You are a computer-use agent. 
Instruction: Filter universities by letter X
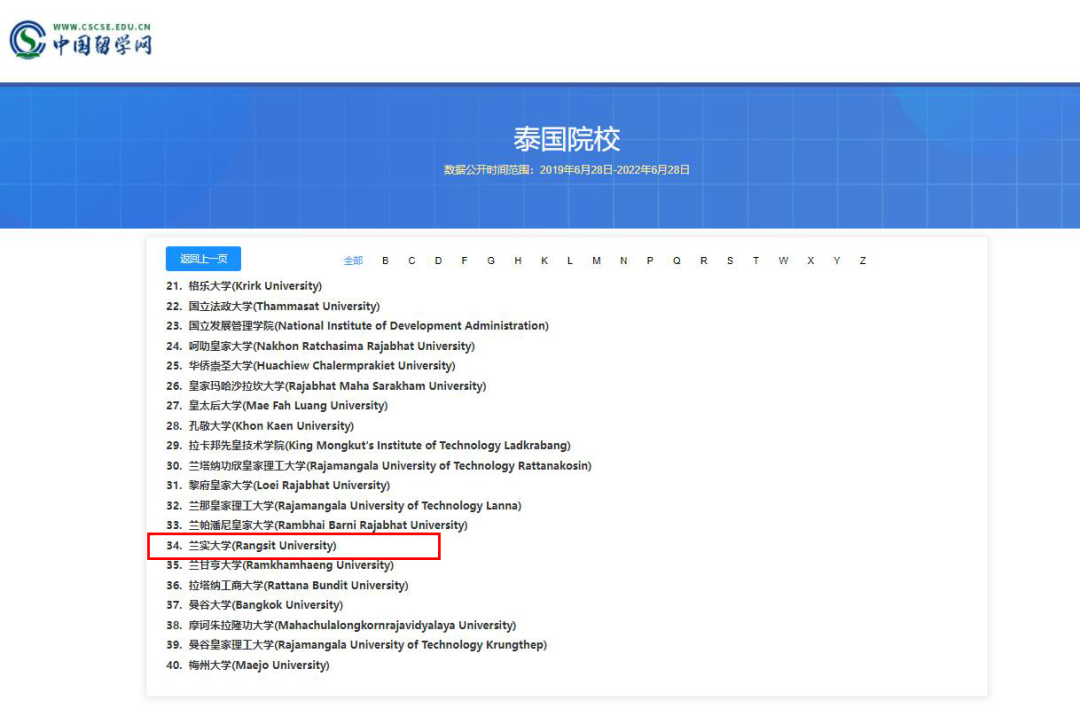point(811,260)
